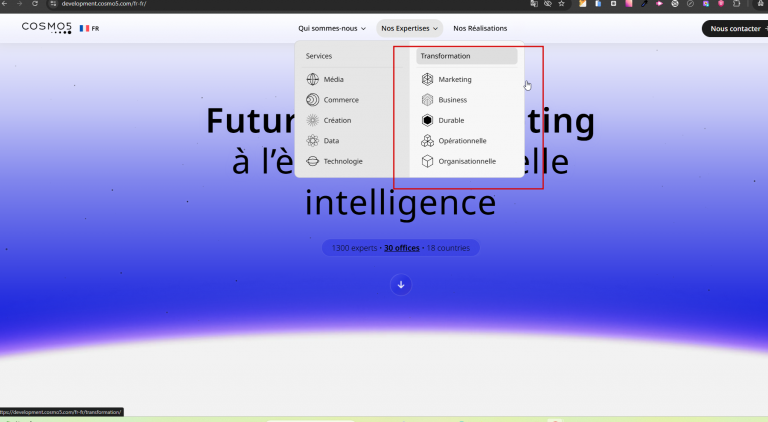This screenshot has width=768, height=422.
Task: Click the Technologie ringed planet icon
Action: click(x=312, y=161)
